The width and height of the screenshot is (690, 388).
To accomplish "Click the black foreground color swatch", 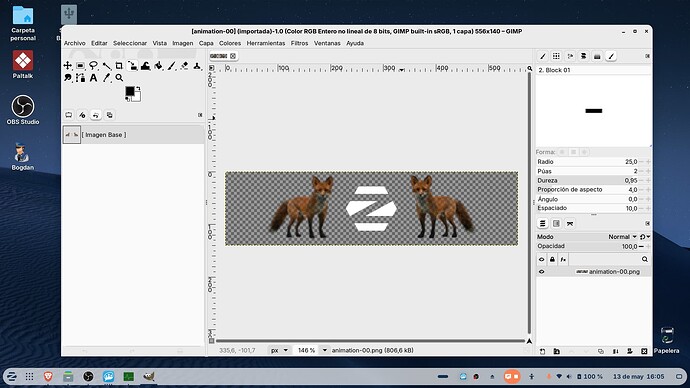I will (130, 91).
